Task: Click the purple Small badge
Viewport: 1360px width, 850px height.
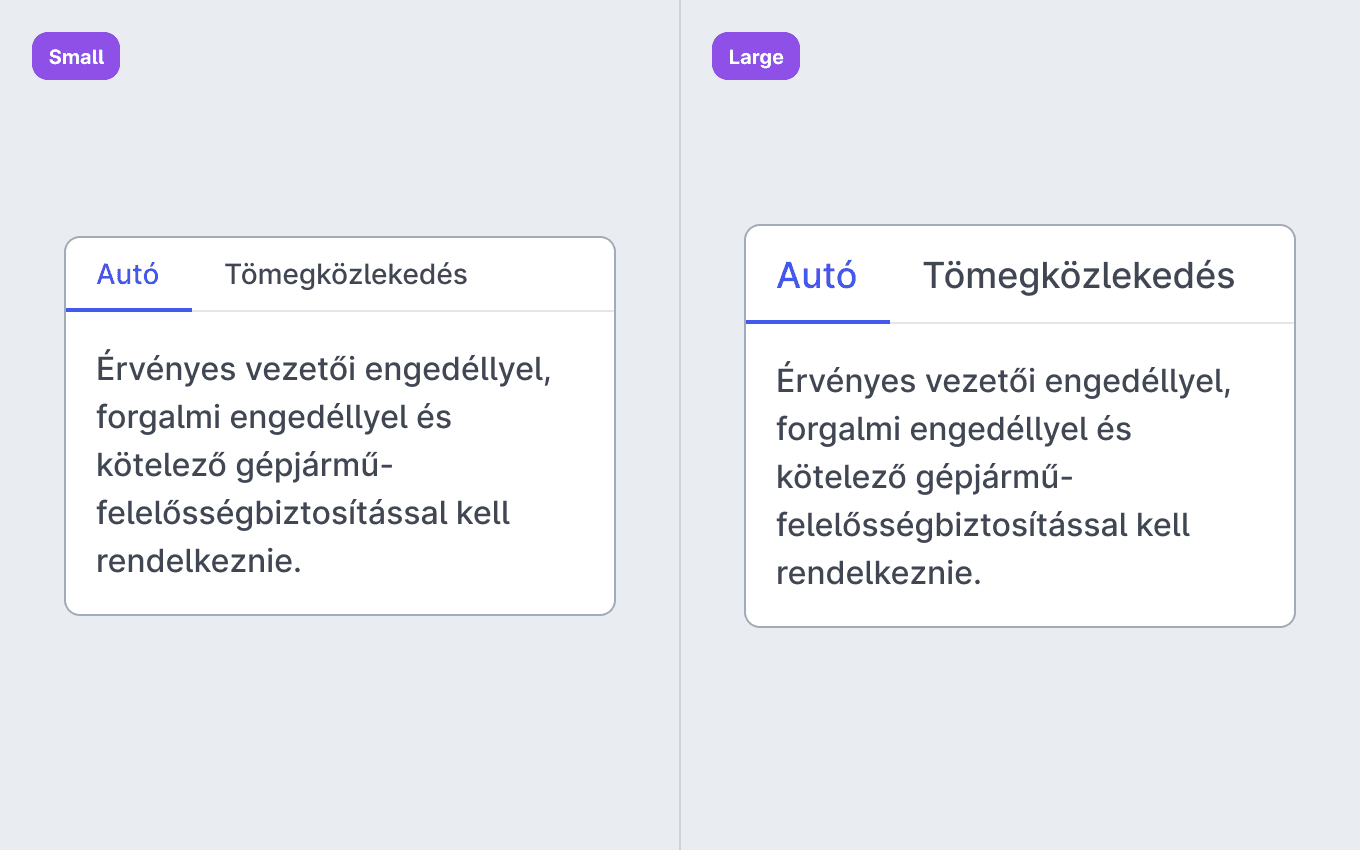Action: click(76, 56)
